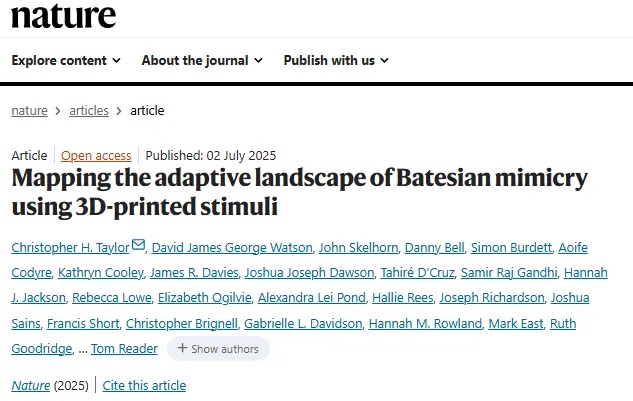Open the About the journal dropdown

click(202, 60)
